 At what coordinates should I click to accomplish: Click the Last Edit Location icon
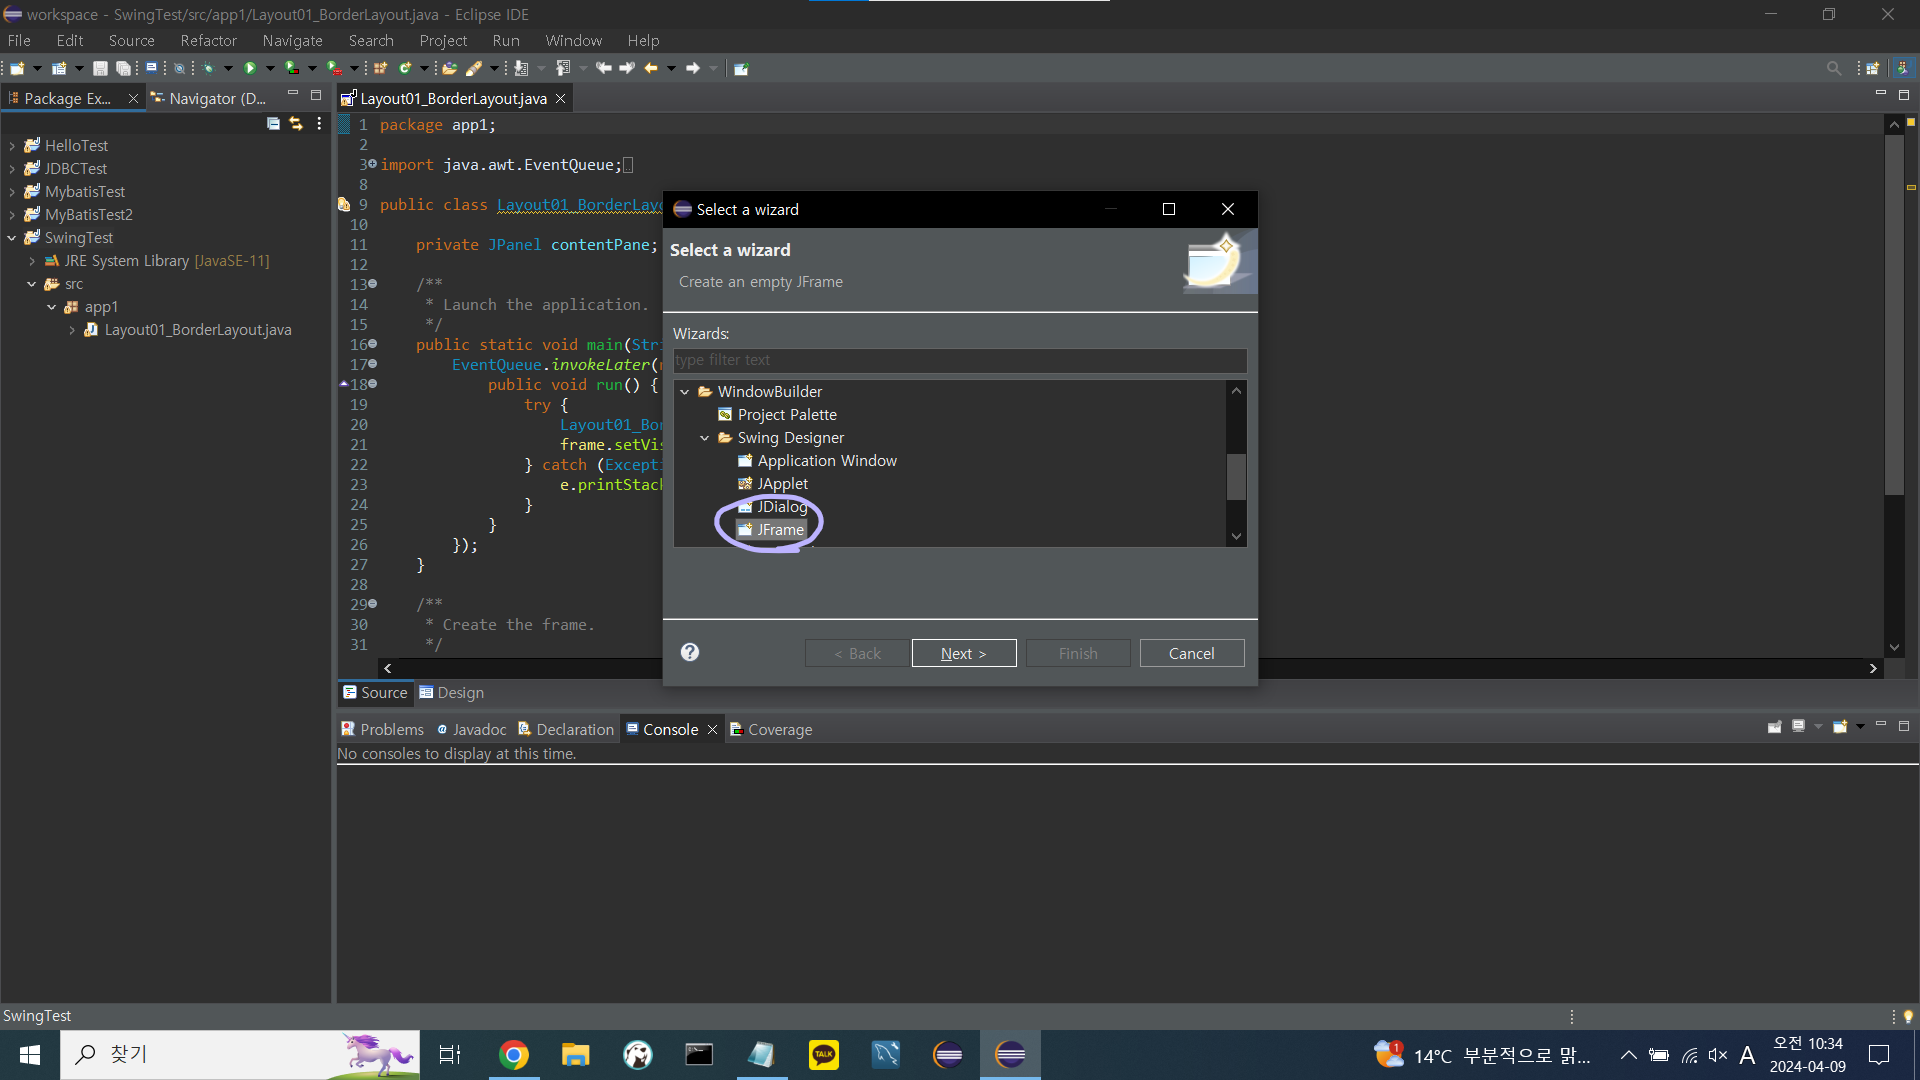pos(604,69)
